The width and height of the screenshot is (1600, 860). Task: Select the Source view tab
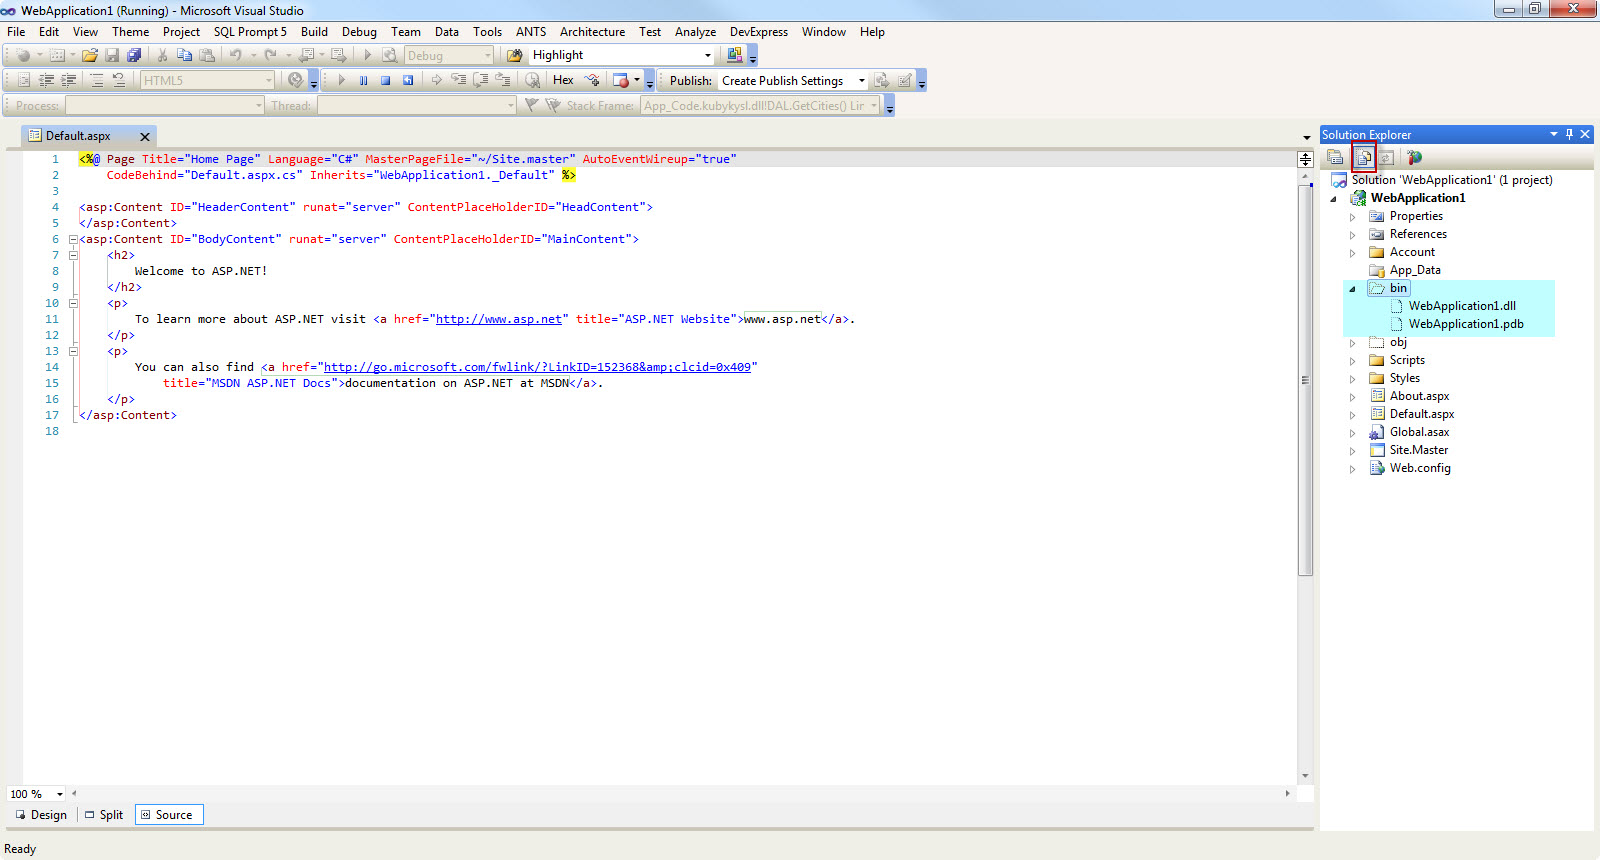(169, 815)
